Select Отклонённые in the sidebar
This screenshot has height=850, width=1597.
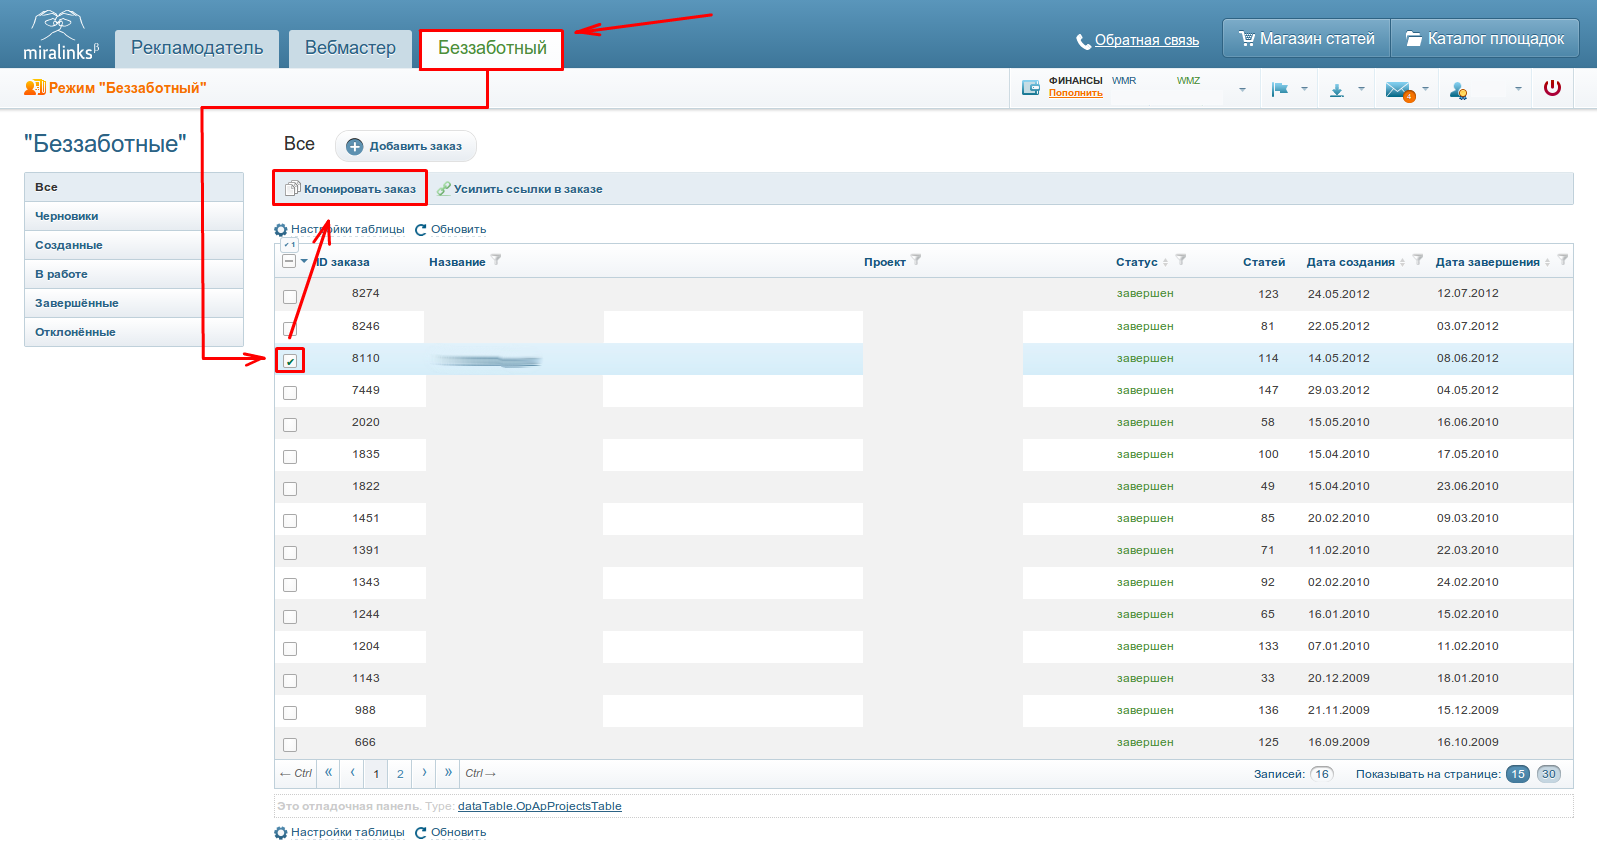(134, 332)
